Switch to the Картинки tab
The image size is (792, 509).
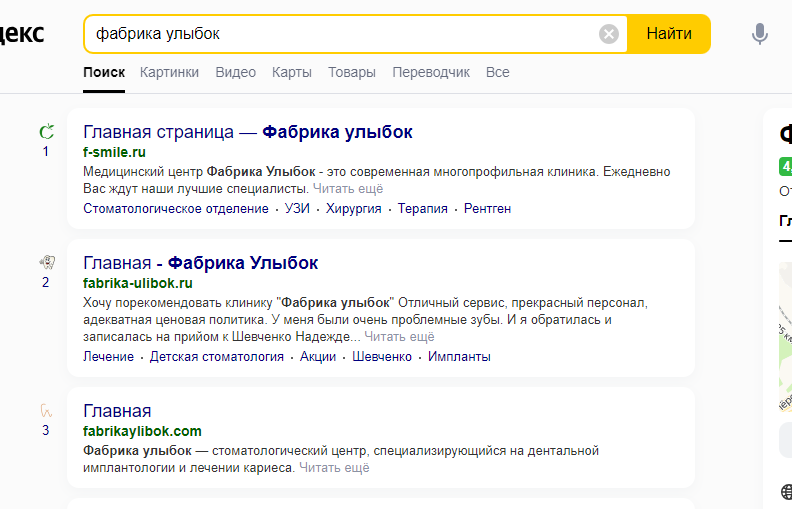[x=169, y=72]
